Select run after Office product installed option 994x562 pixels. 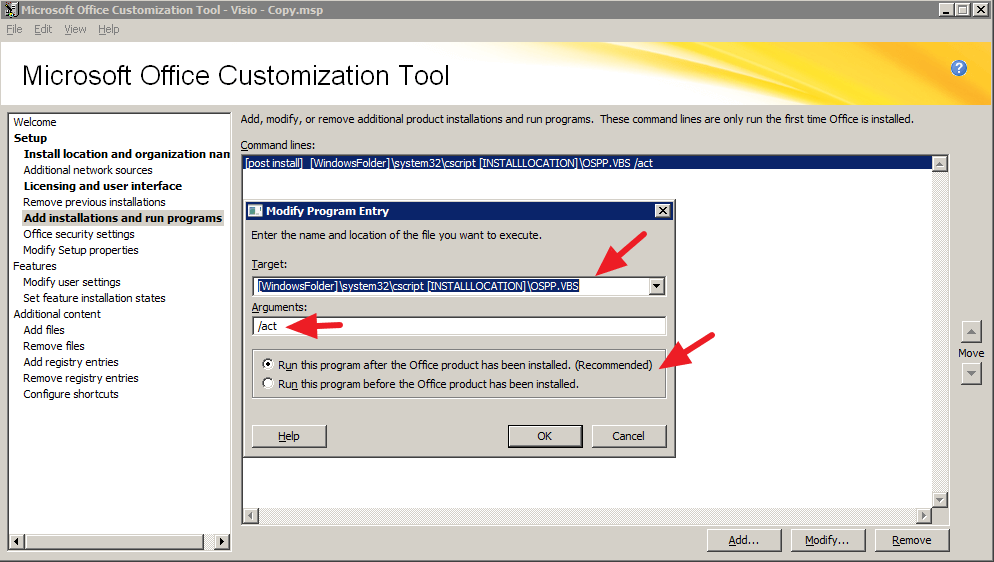tap(268, 364)
